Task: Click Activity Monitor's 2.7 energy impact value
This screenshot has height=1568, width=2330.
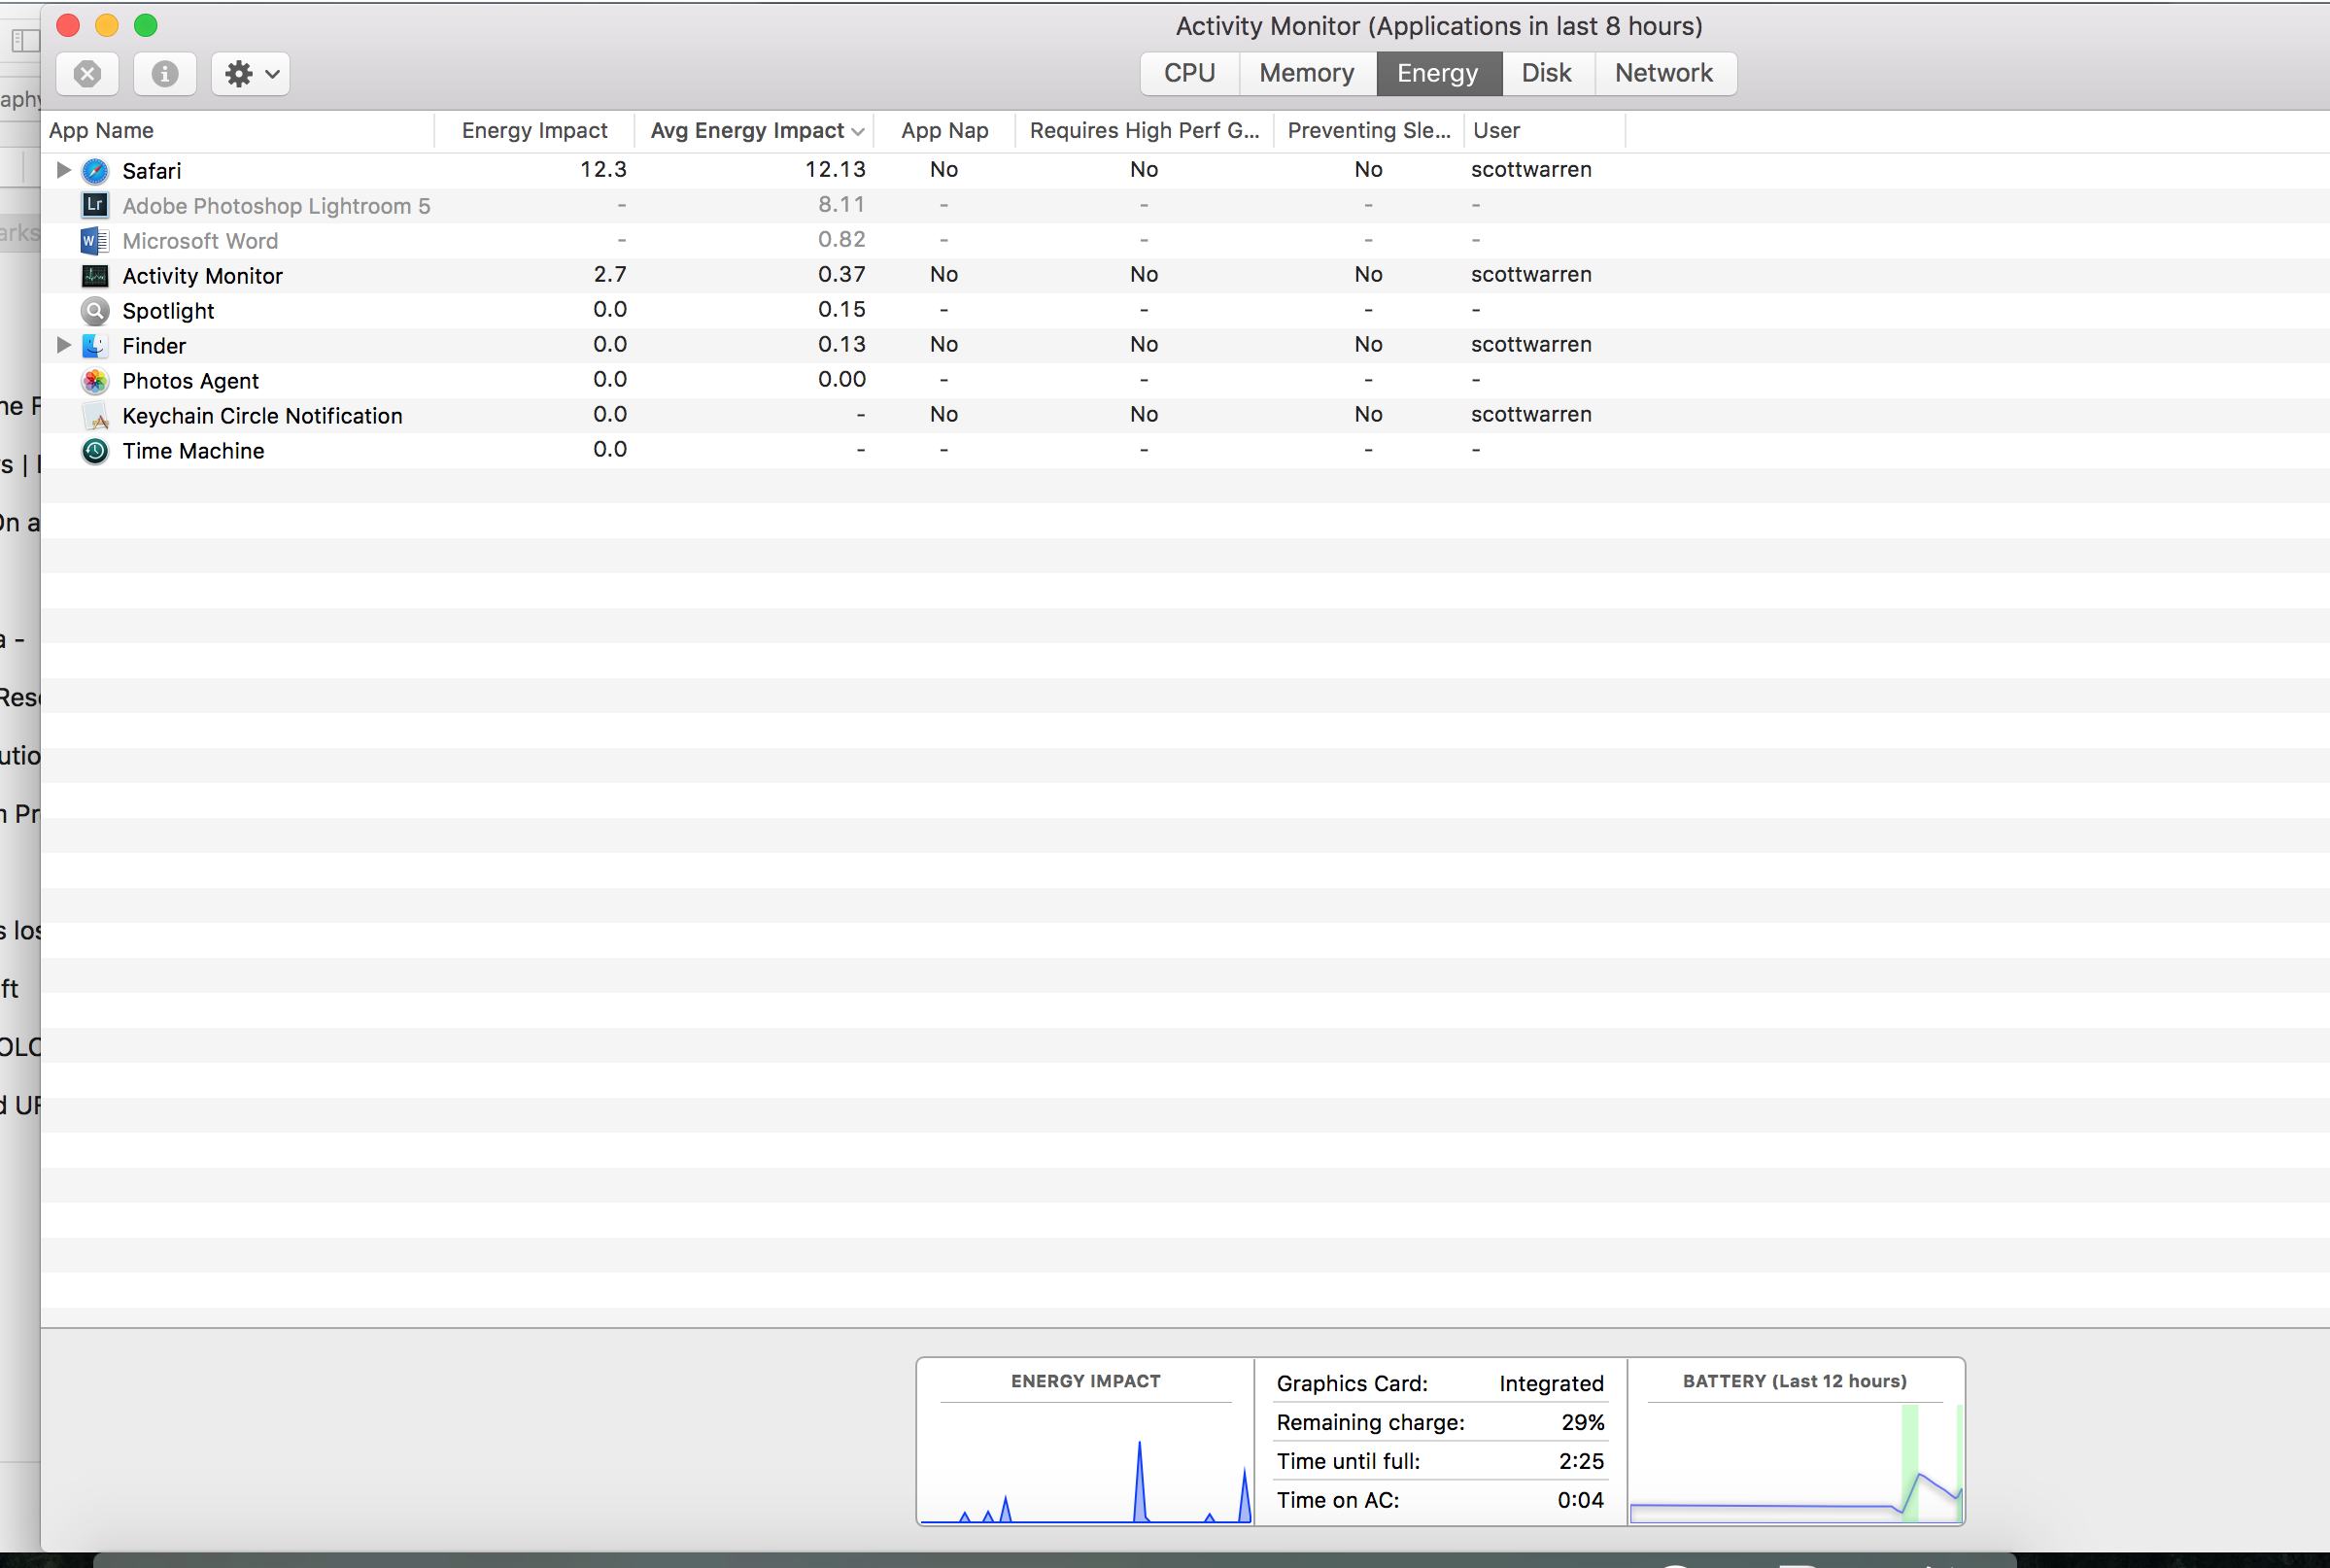Action: tap(610, 275)
